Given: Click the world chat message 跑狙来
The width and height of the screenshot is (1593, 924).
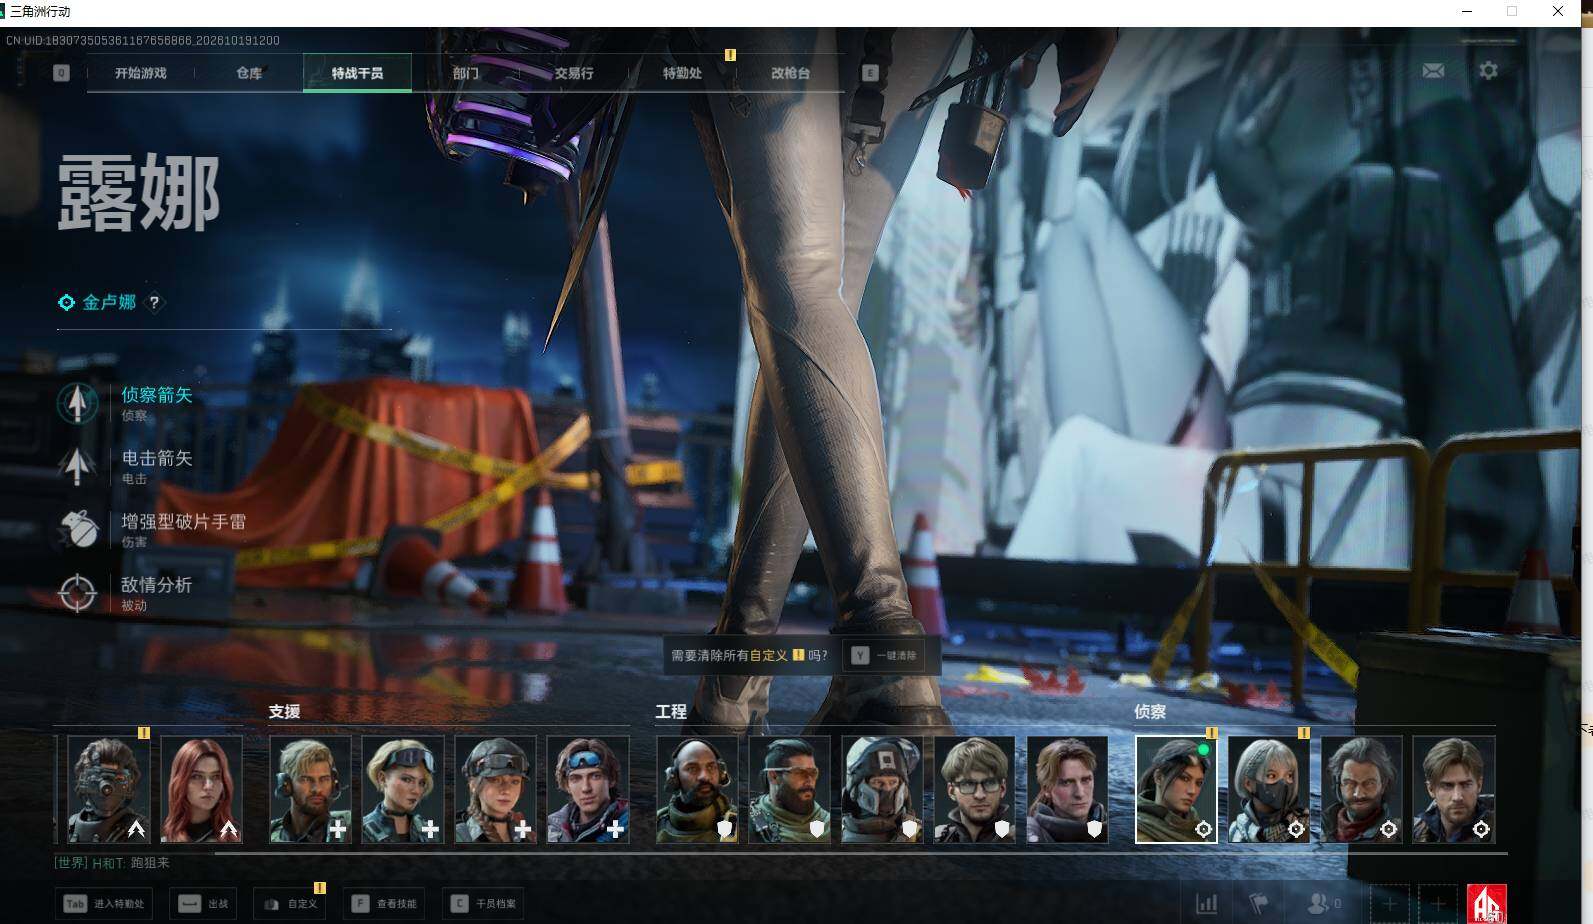Looking at the screenshot, I should (150, 863).
